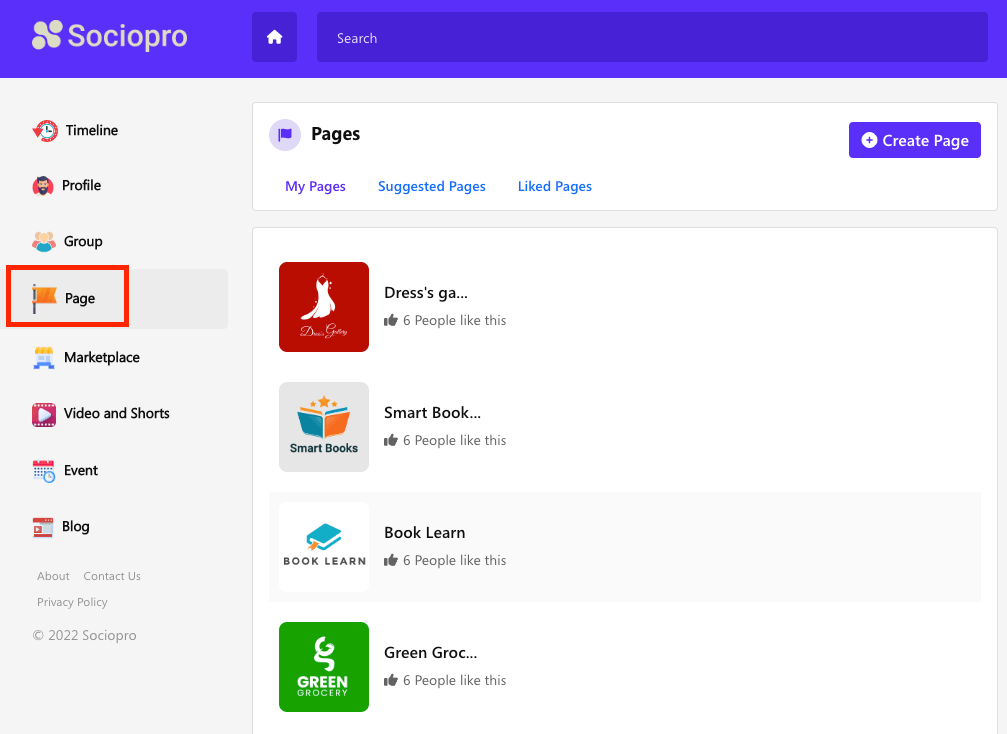Click the Video and Shorts play icon
Image resolution: width=1007 pixels, height=734 pixels.
tap(44, 414)
